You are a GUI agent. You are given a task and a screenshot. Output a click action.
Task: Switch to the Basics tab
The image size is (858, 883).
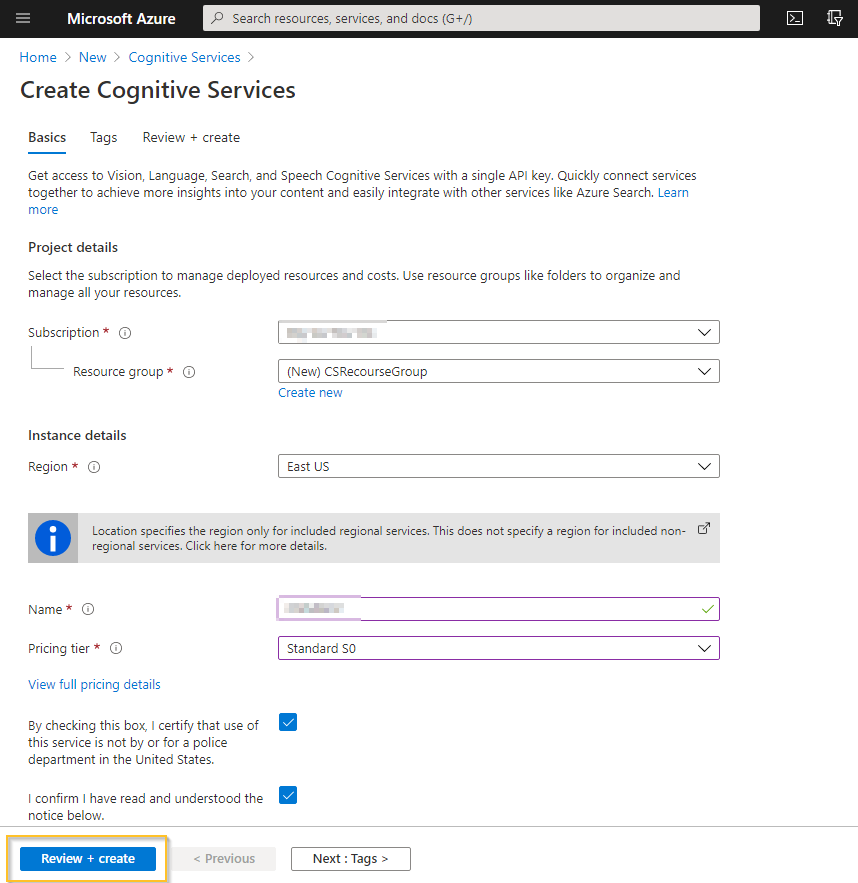[x=47, y=137]
